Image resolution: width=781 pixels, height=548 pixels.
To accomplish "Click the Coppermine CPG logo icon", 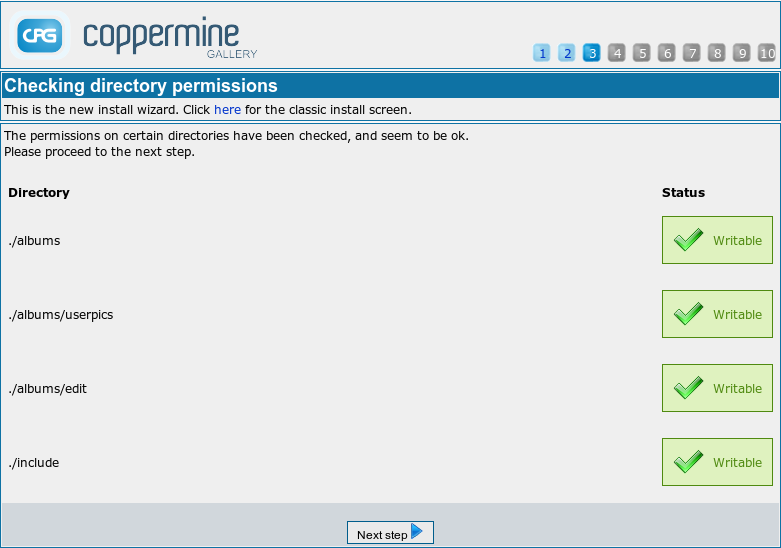I will pos(40,36).
